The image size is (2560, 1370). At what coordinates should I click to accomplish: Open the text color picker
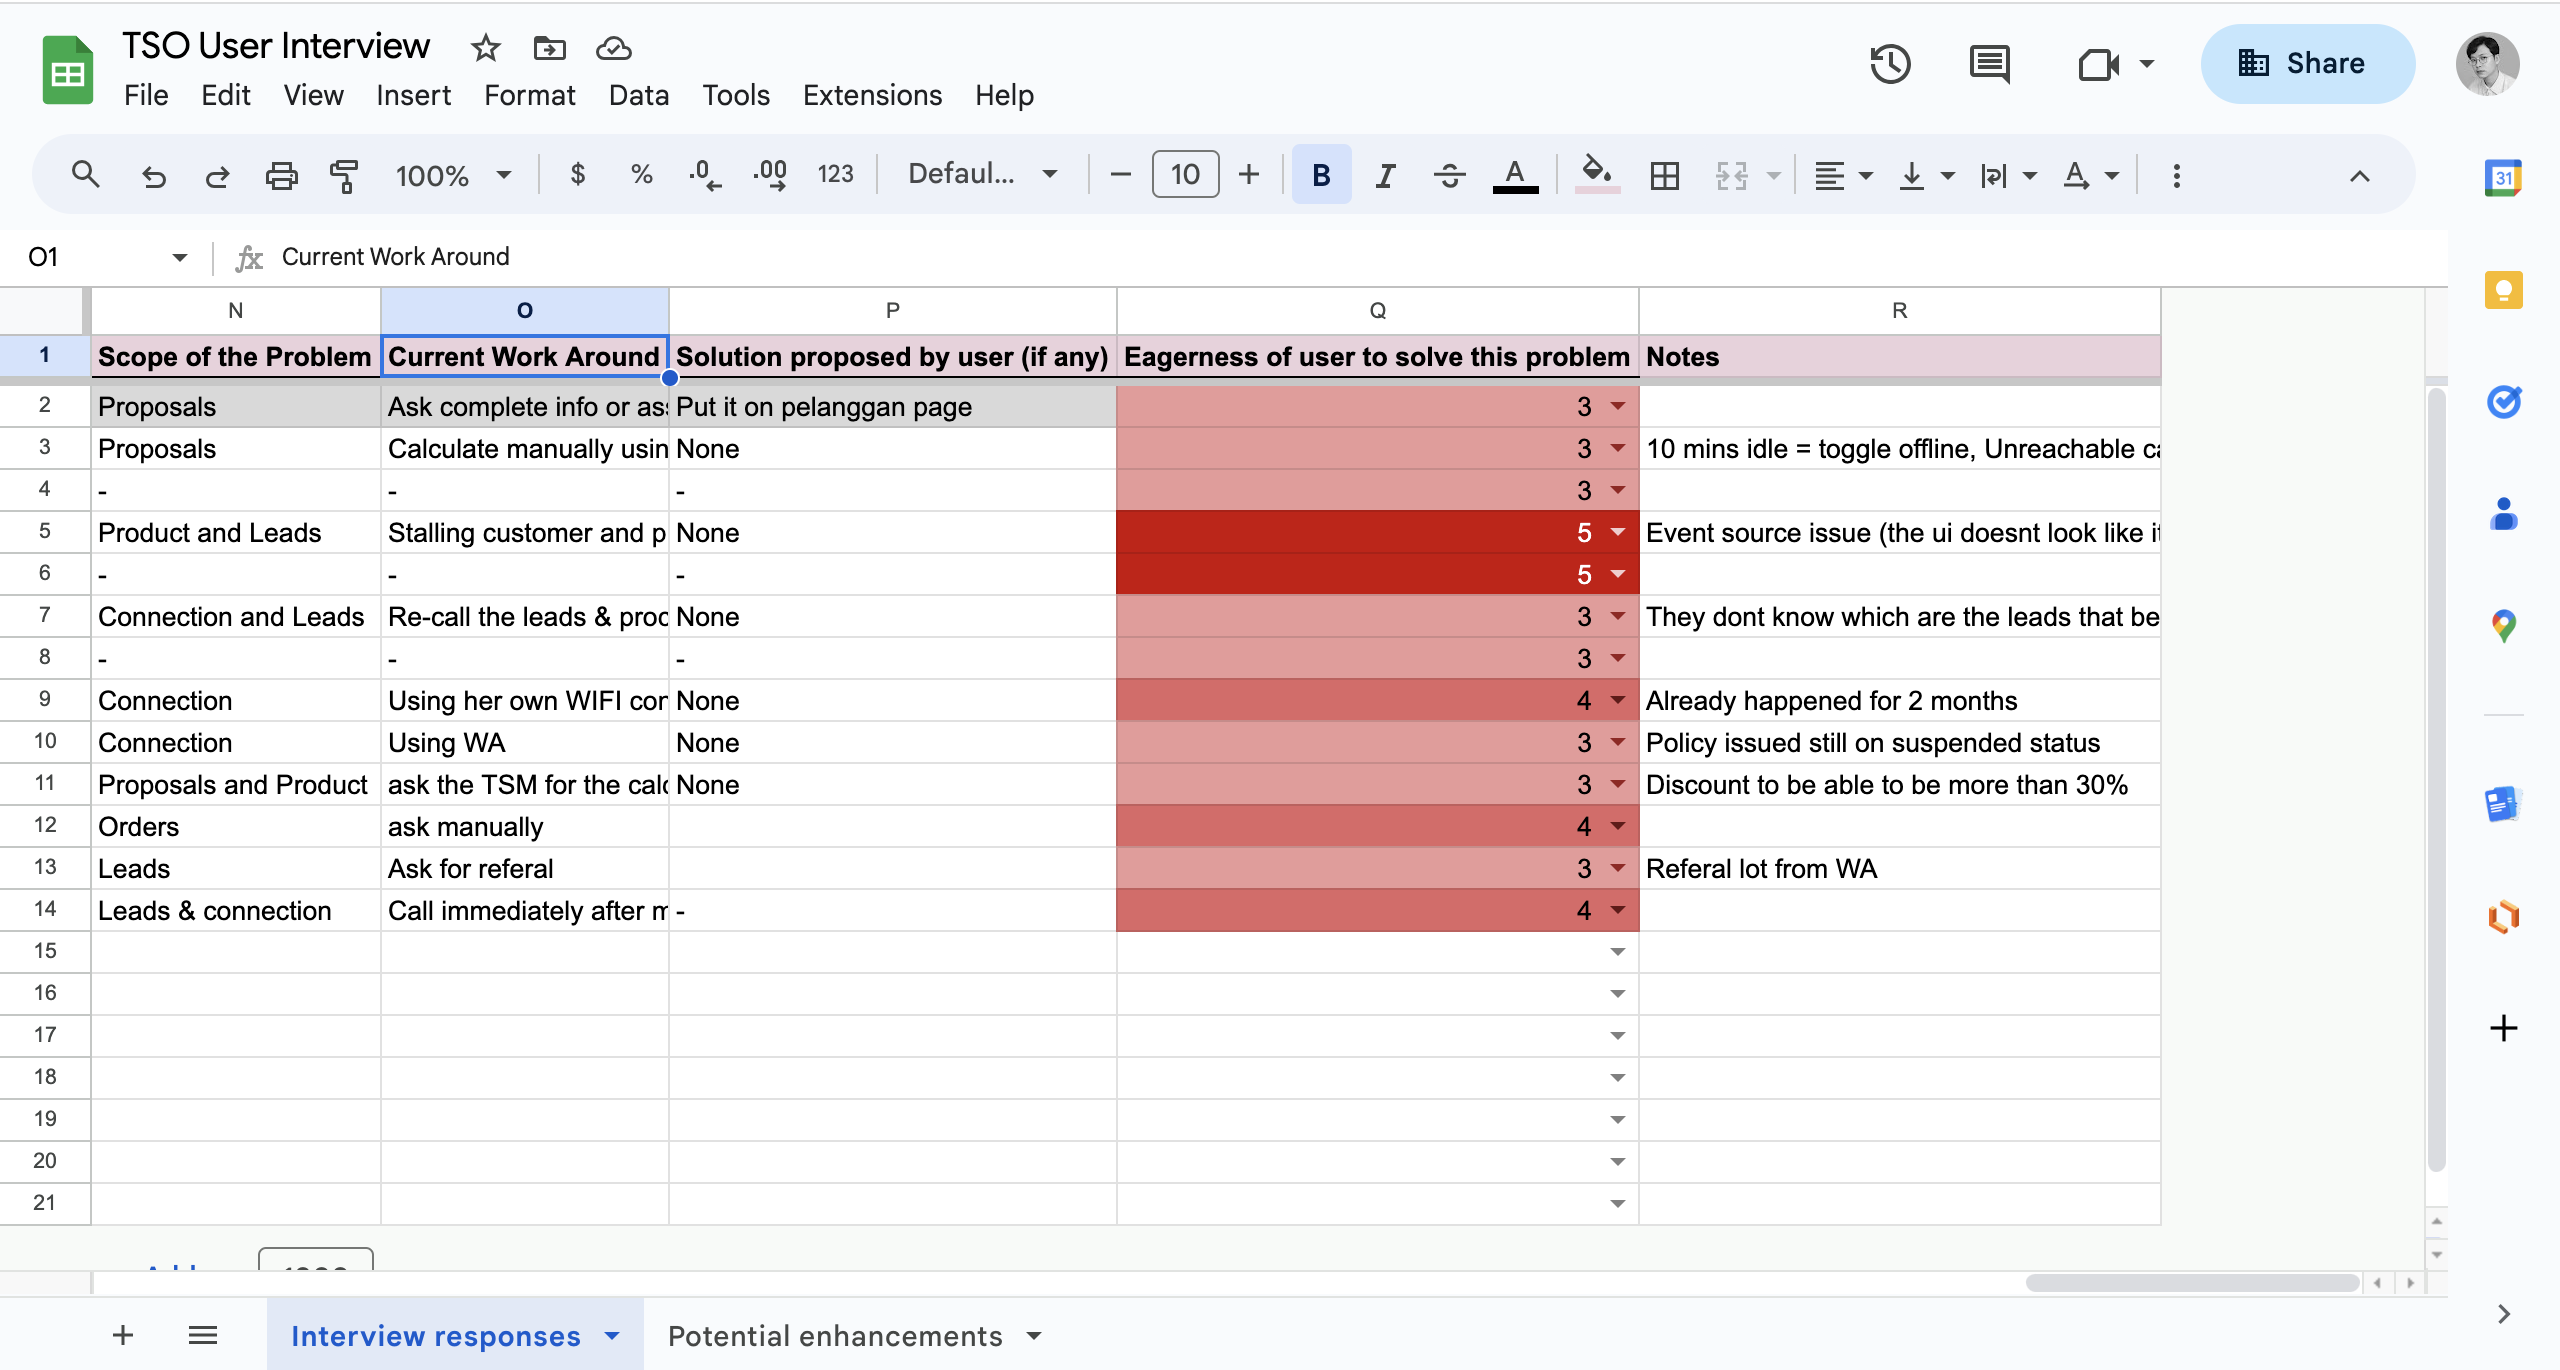1515,176
